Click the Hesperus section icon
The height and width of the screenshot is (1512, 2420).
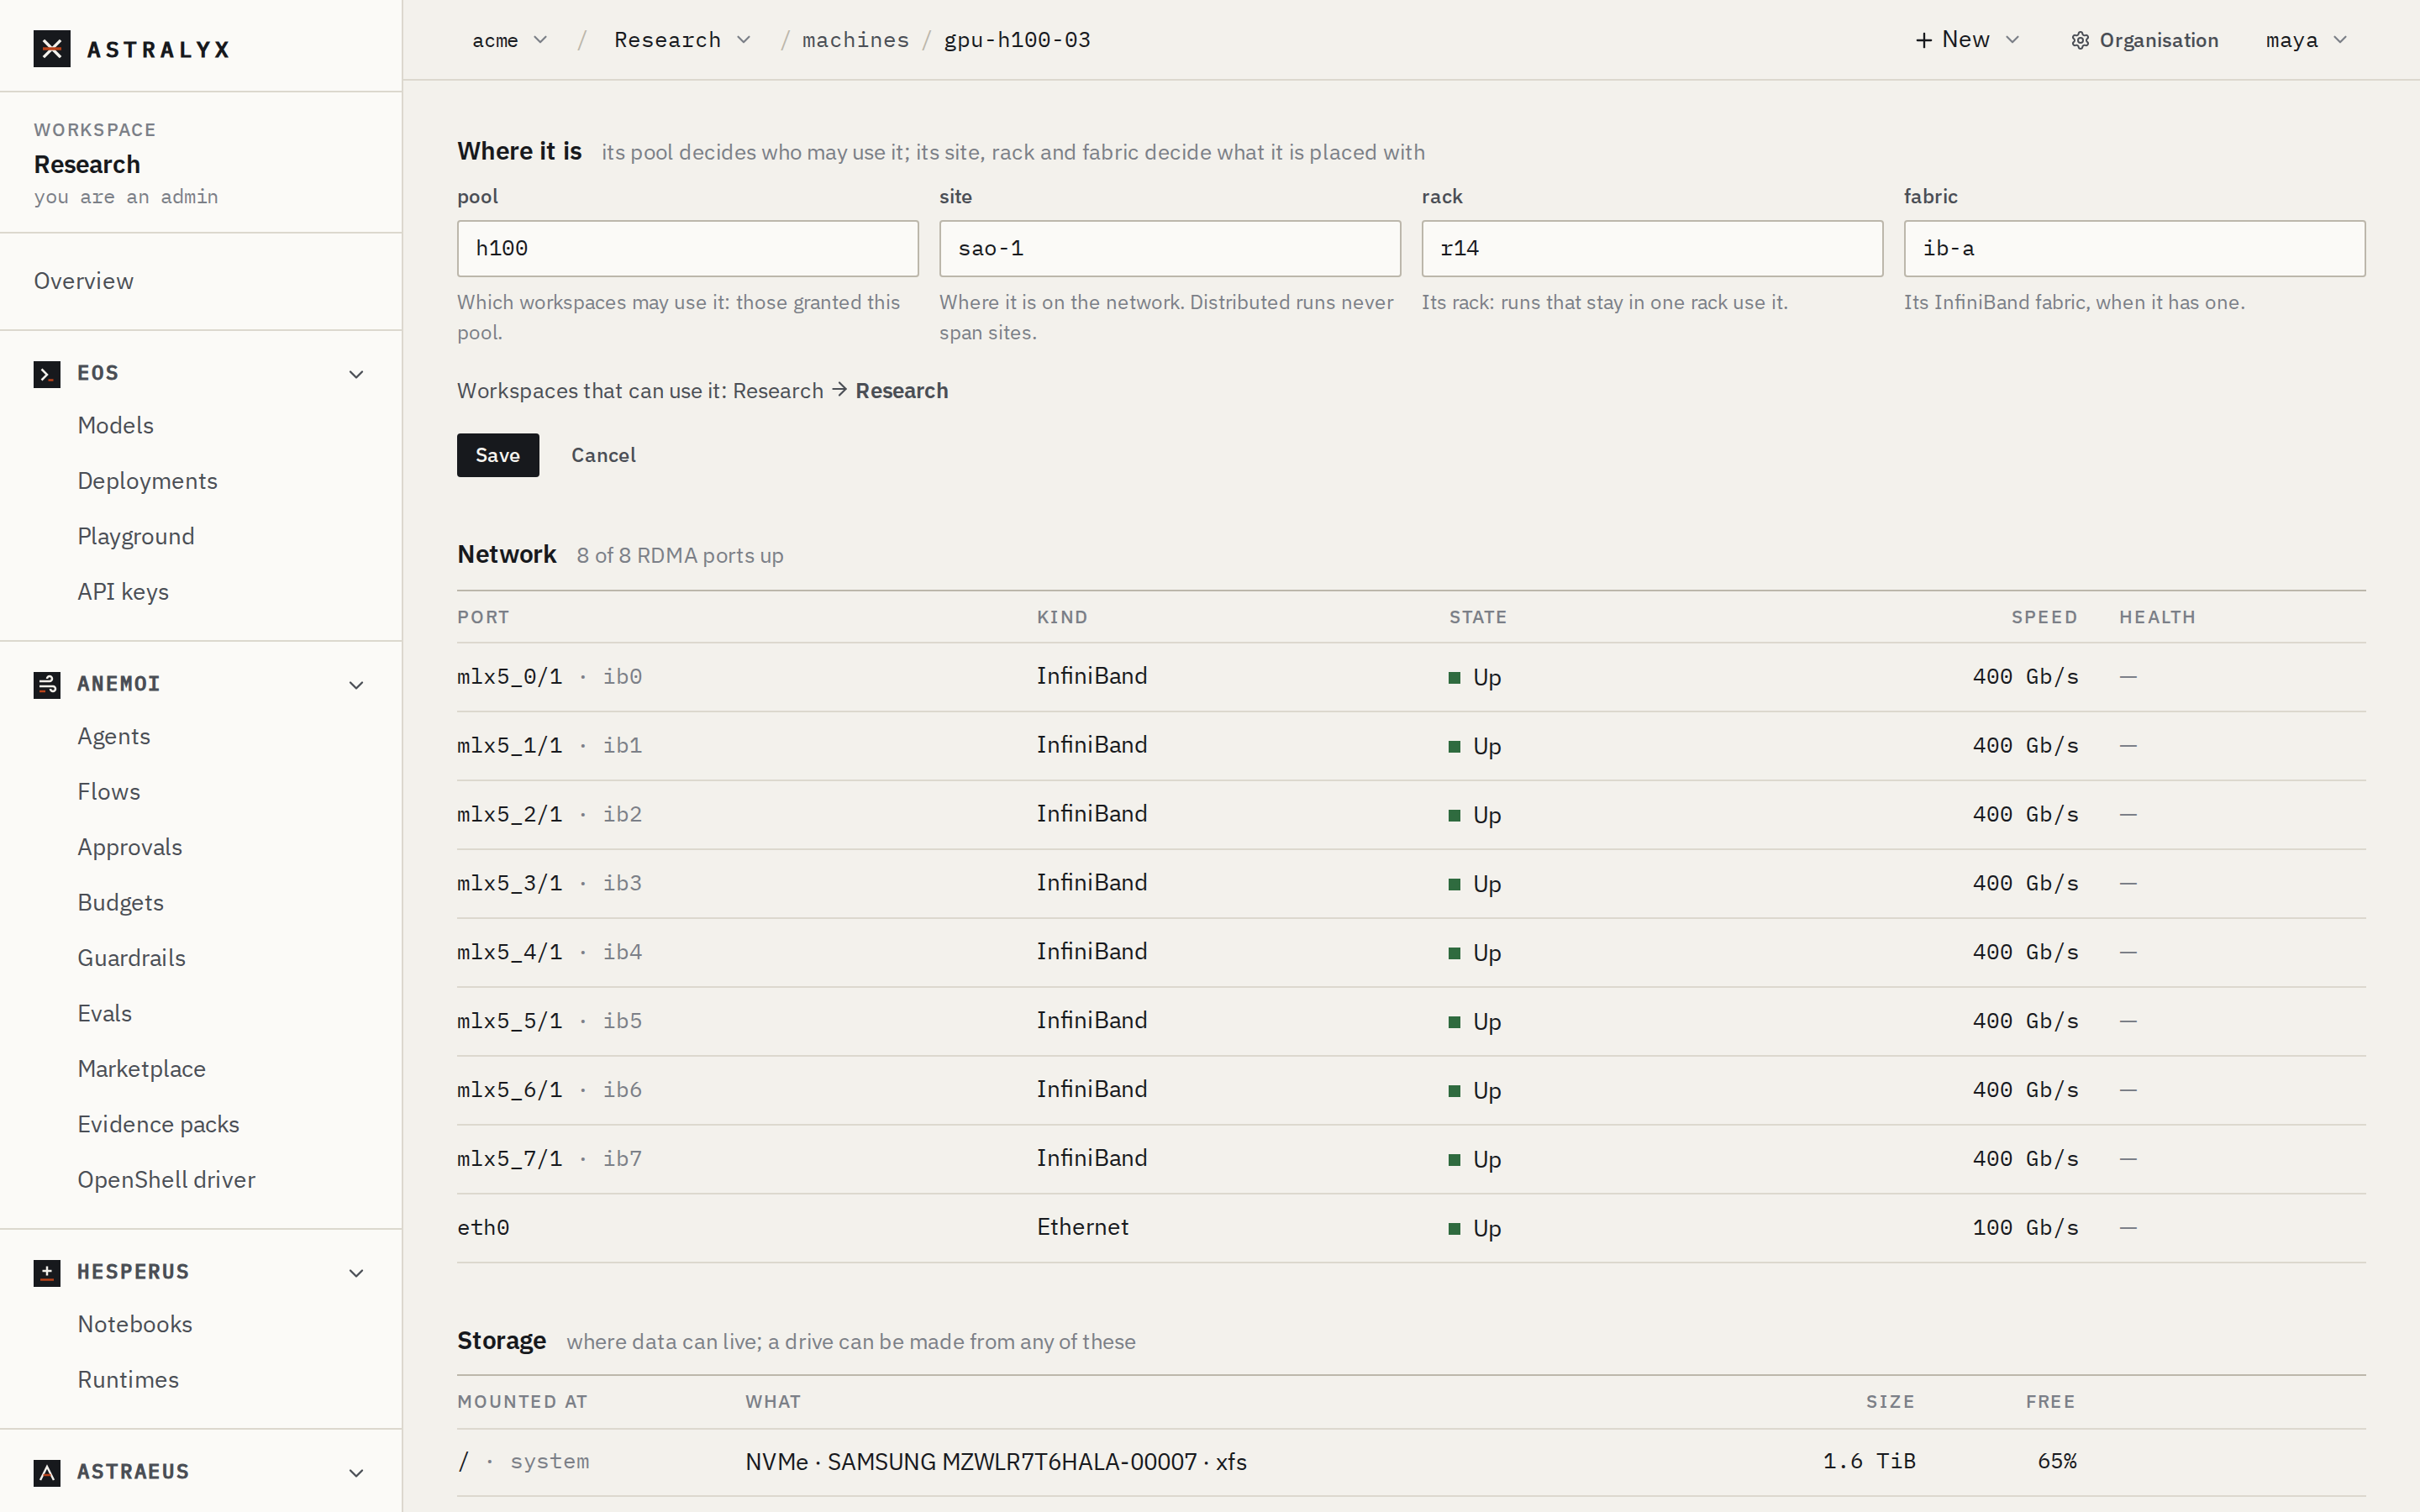click(x=47, y=1273)
